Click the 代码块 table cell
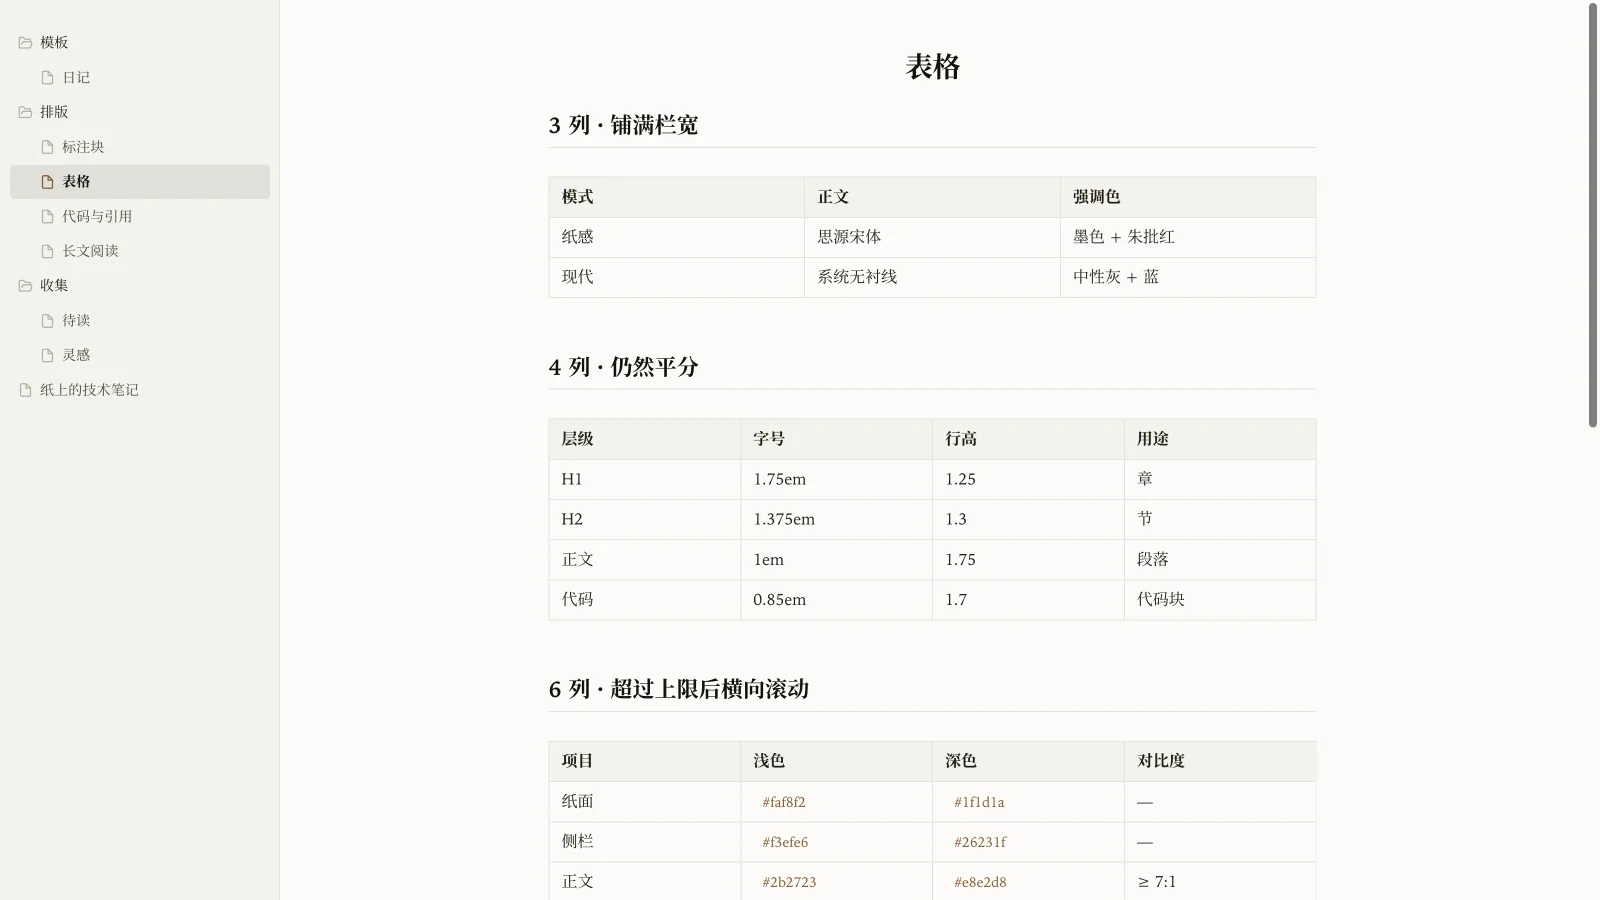 click(1220, 599)
